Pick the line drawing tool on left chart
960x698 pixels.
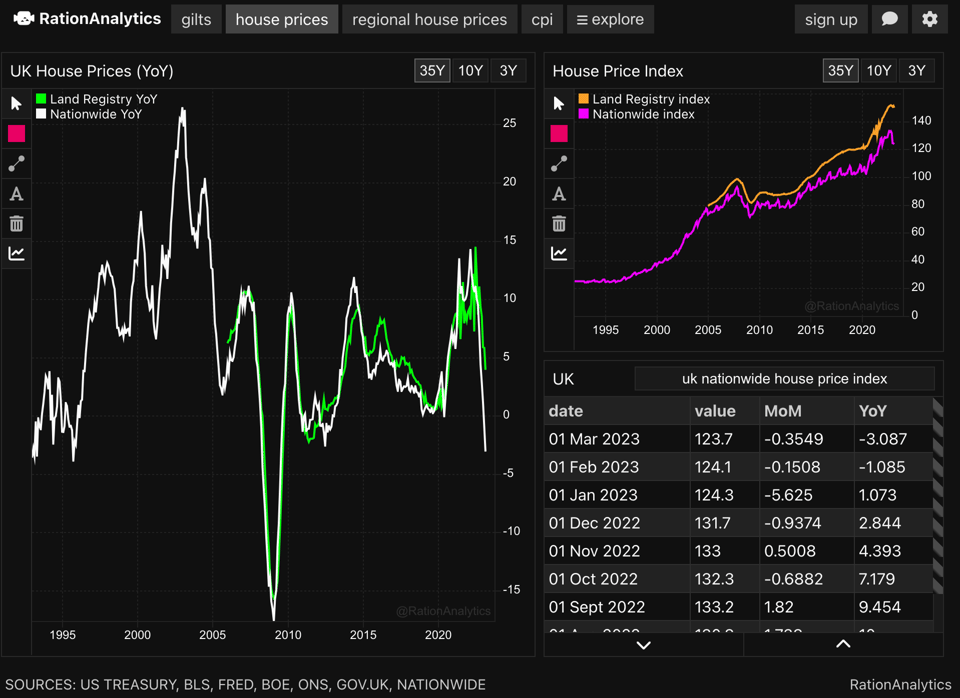[x=16, y=164]
